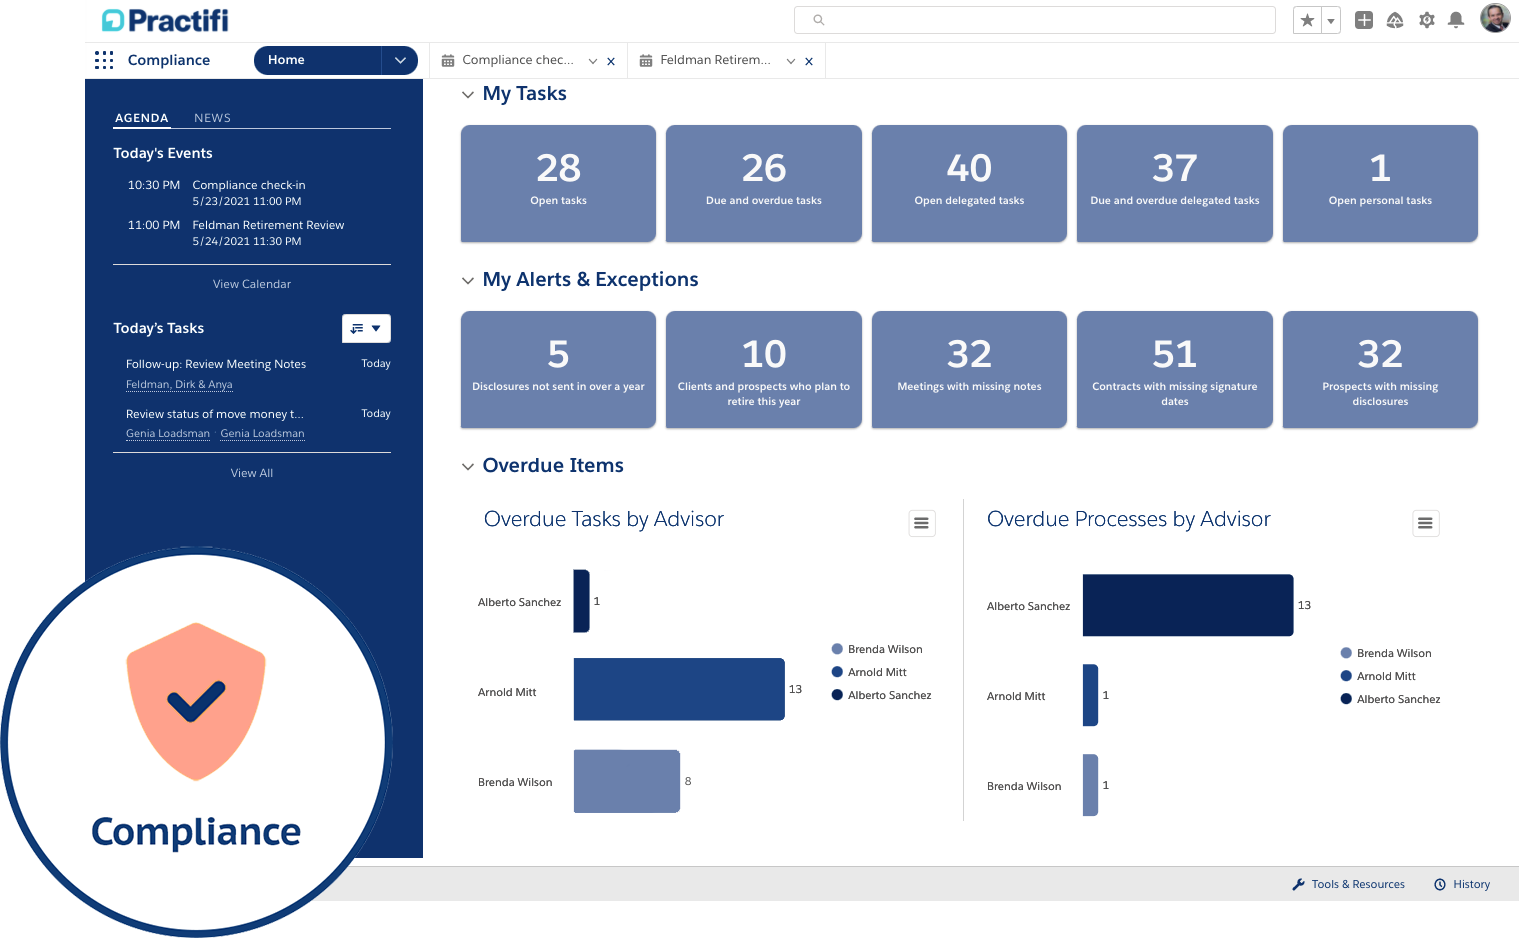Collapse the Overdue Items section
This screenshot has height=938, width=1519.
tap(468, 465)
